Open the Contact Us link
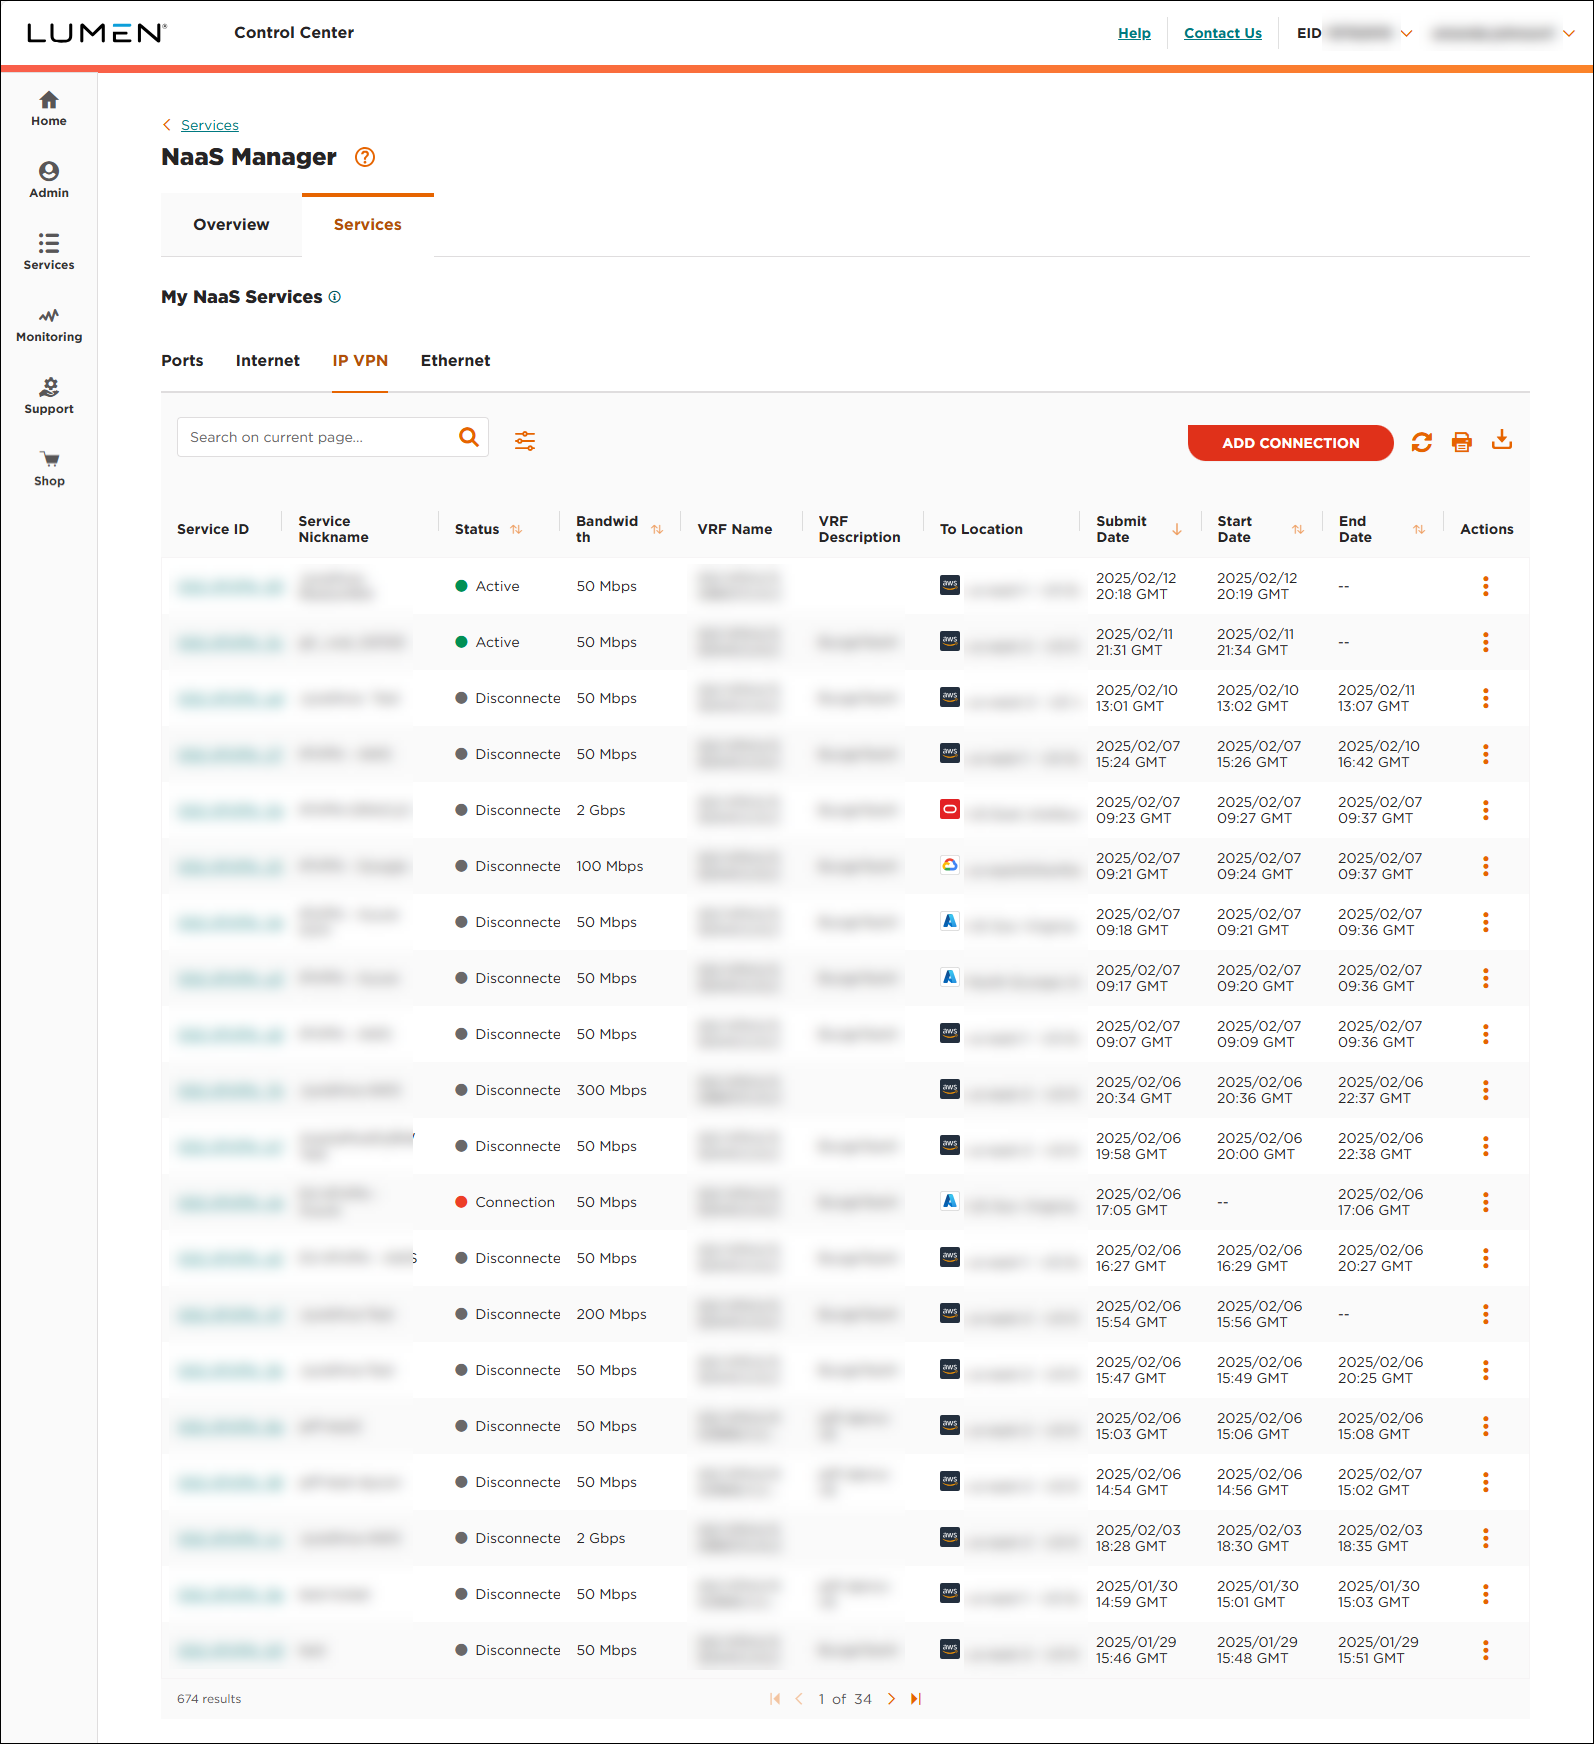 [x=1222, y=33]
